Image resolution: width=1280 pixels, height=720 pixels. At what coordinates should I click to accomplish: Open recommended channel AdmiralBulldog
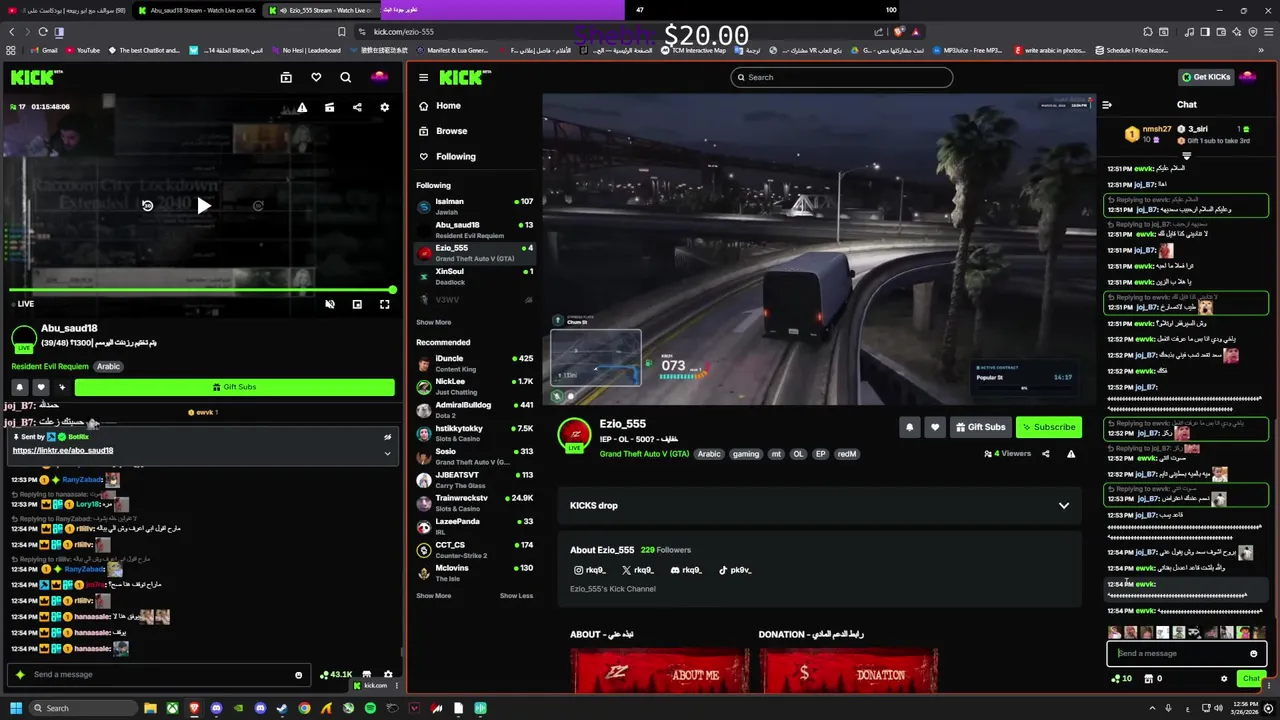coord(475,409)
